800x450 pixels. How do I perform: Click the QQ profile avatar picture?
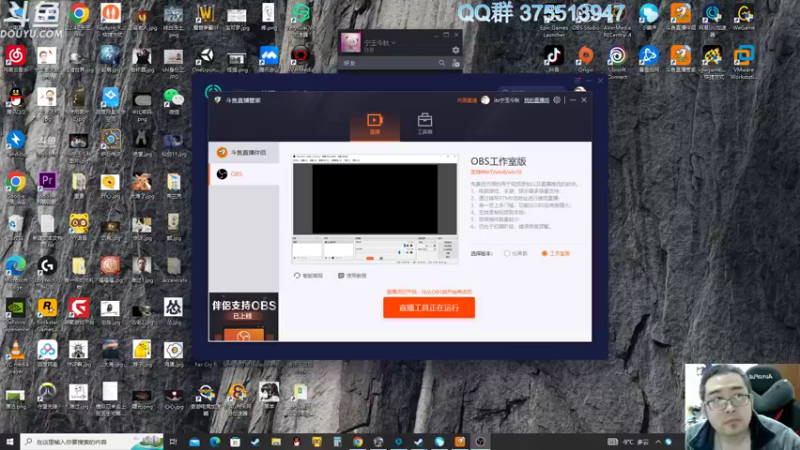(351, 43)
